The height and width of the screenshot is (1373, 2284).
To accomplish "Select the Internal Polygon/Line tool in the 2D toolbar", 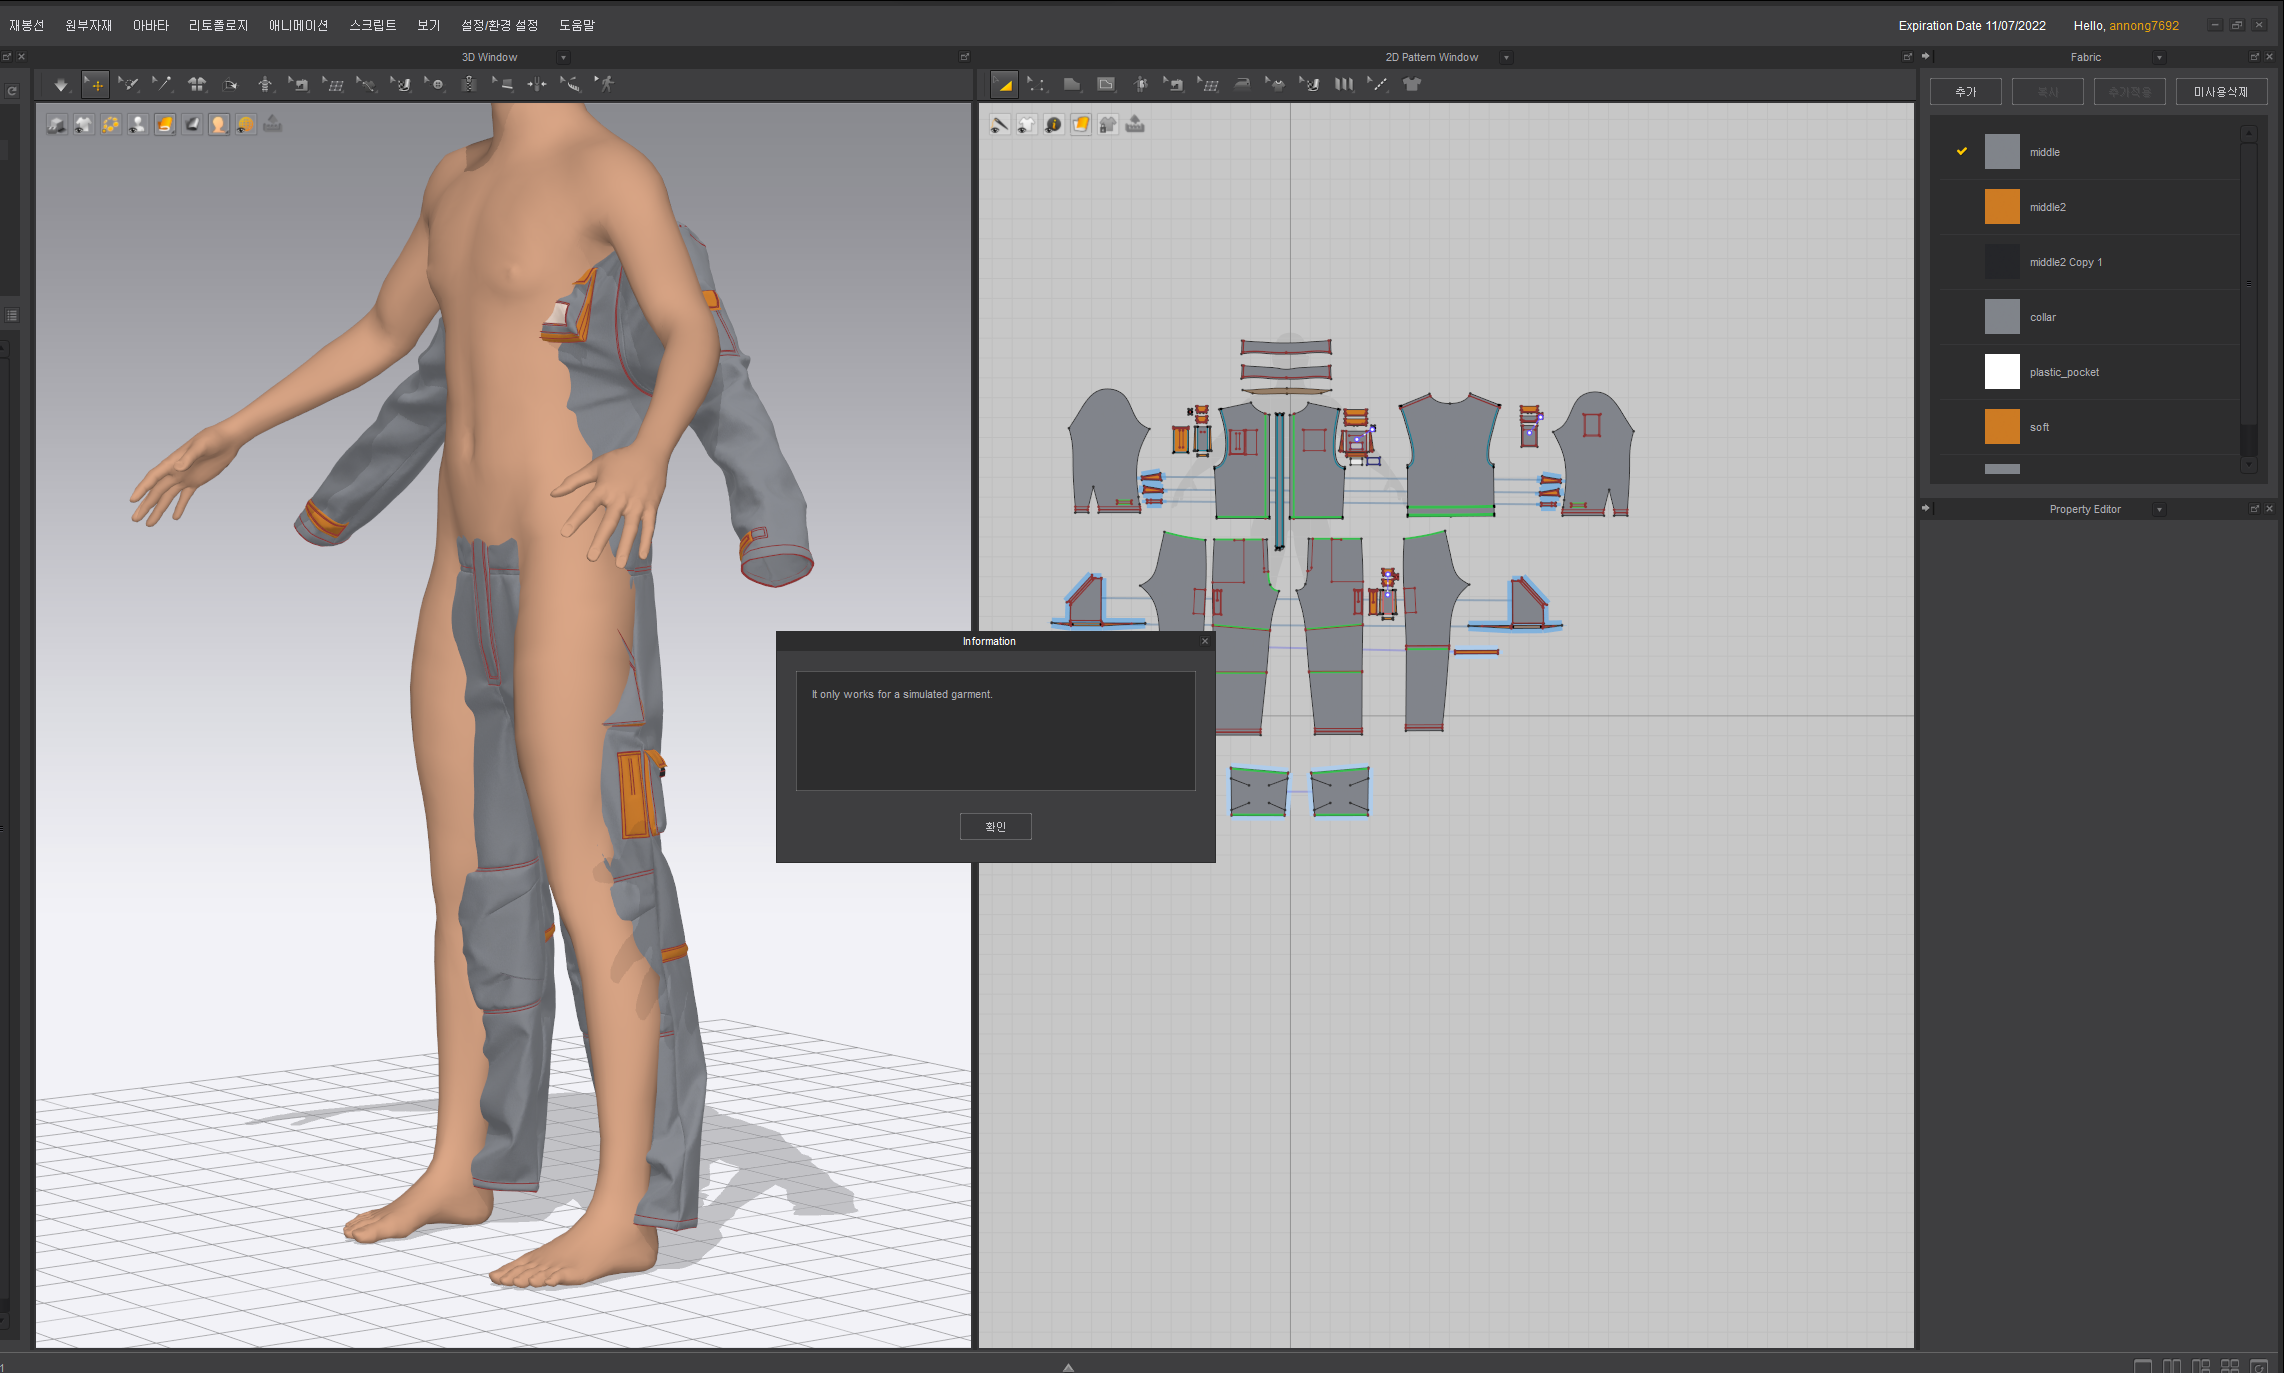I will (1106, 85).
